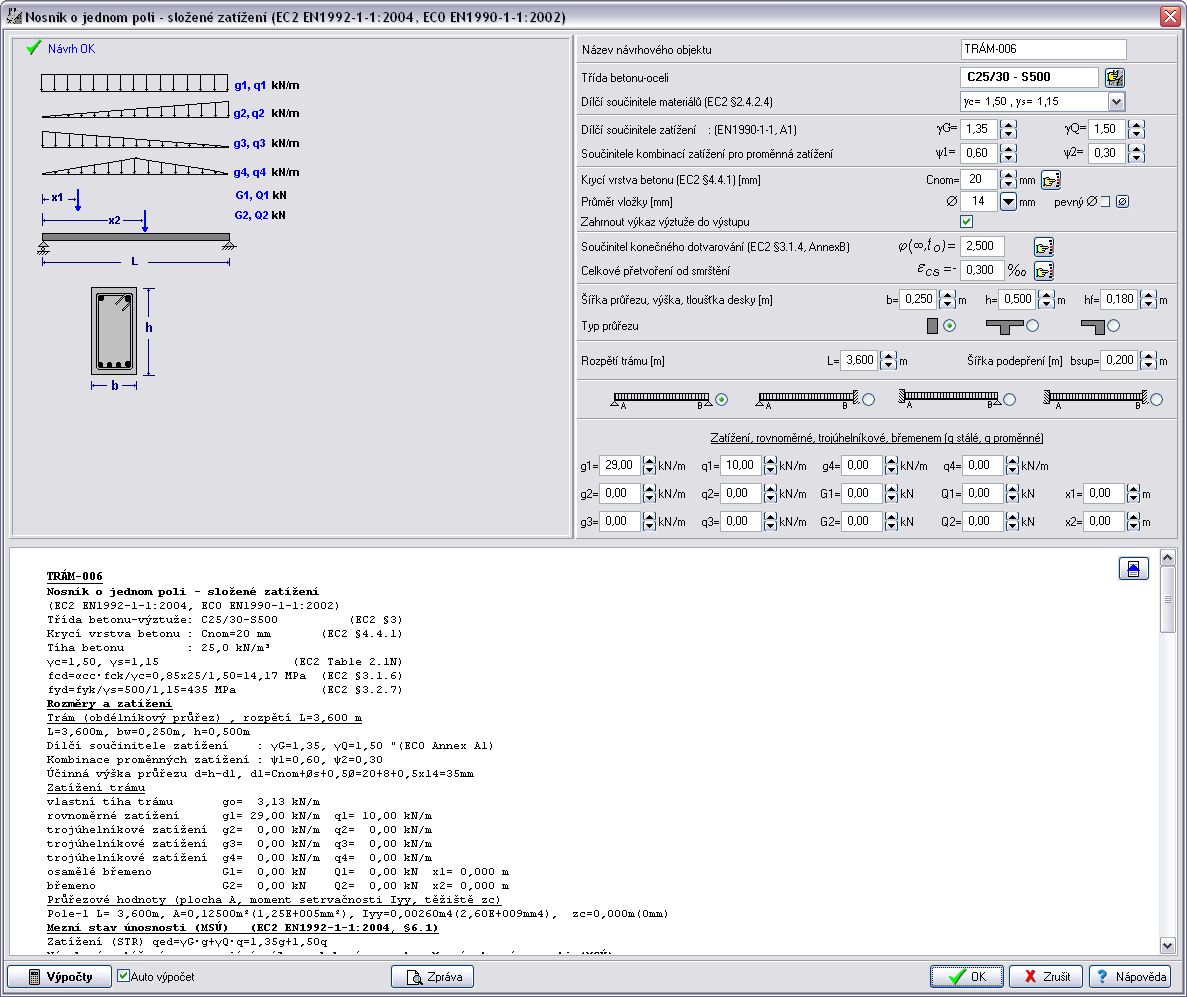The height and width of the screenshot is (997, 1187).
Task: Open shrinkage strain helper icon
Action: click(1044, 270)
